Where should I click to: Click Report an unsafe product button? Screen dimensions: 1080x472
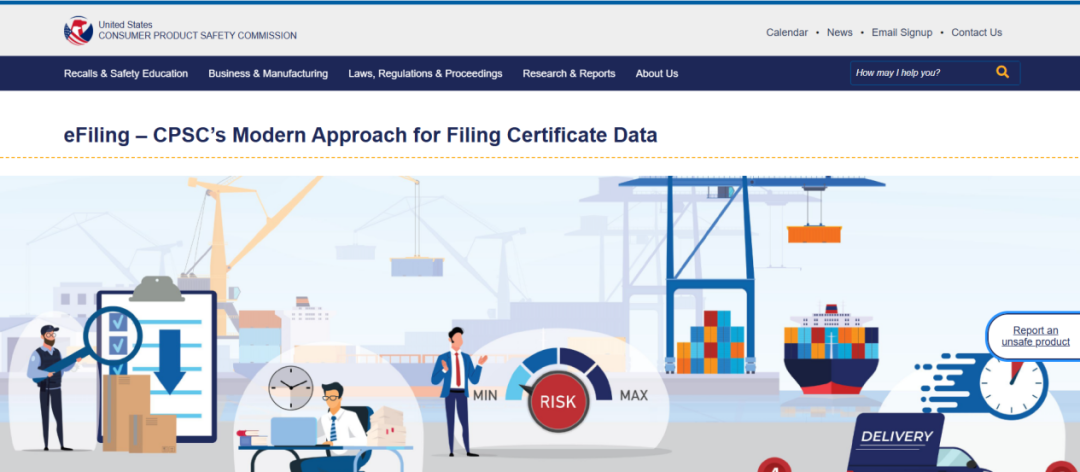[1035, 336]
